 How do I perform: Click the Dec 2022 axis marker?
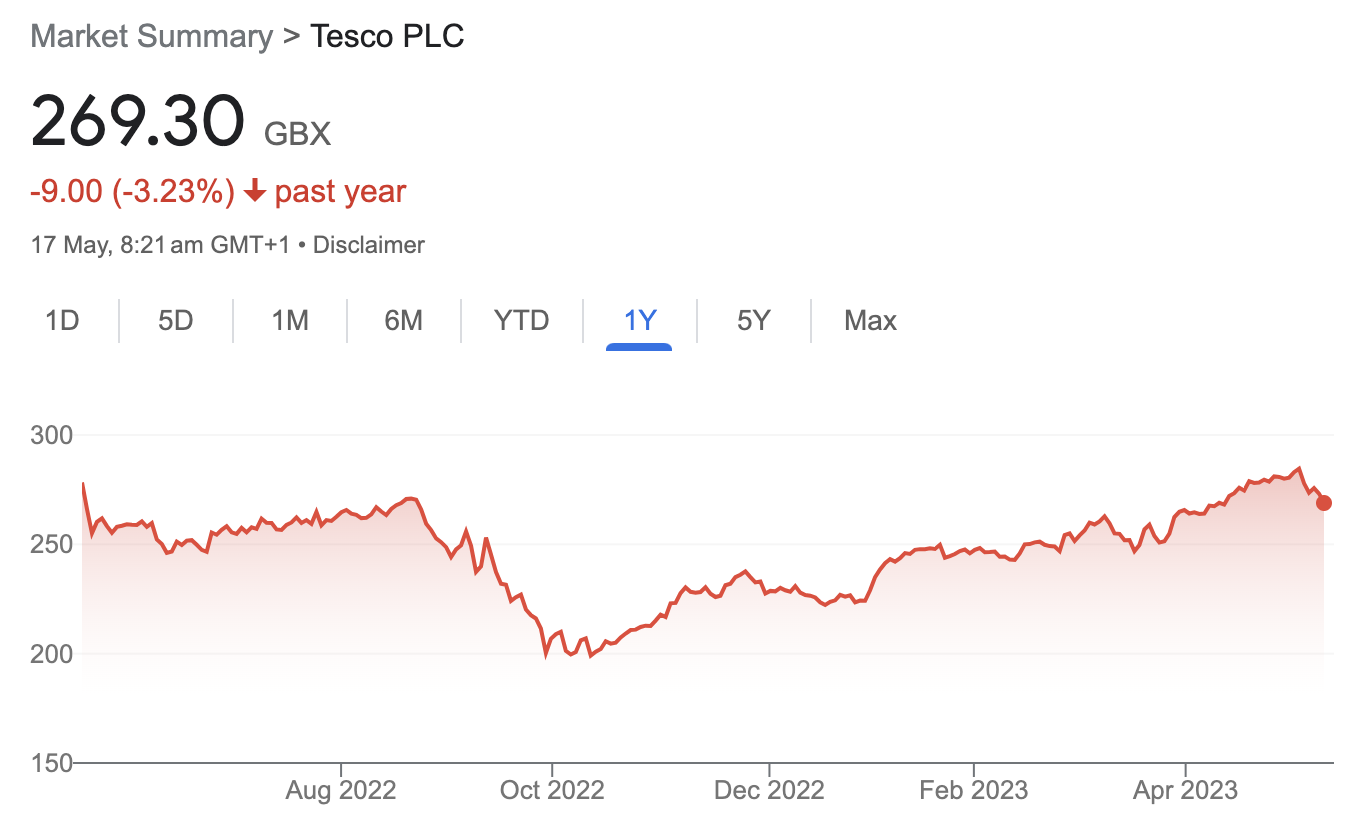[769, 791]
